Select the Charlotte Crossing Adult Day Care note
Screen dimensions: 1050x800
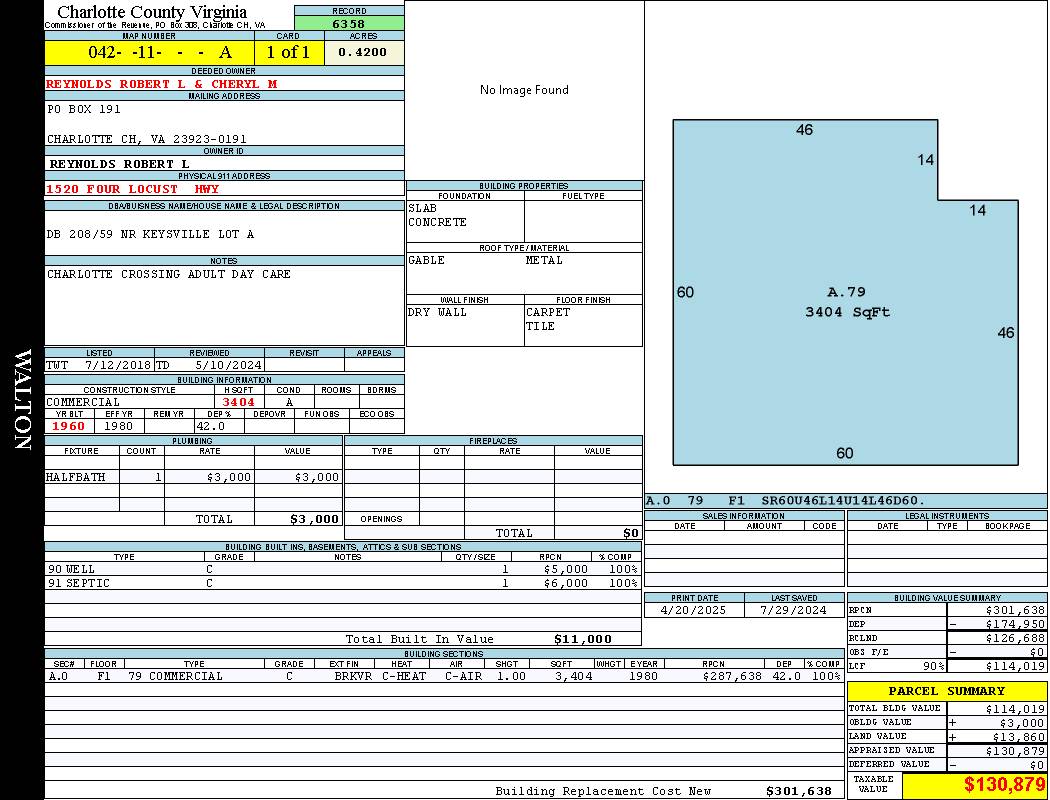pyautogui.click(x=169, y=274)
